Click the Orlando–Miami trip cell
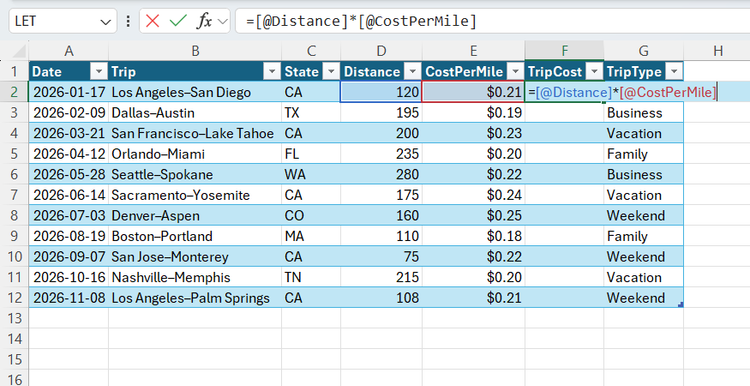Image resolution: width=750 pixels, height=386 pixels. [195, 154]
